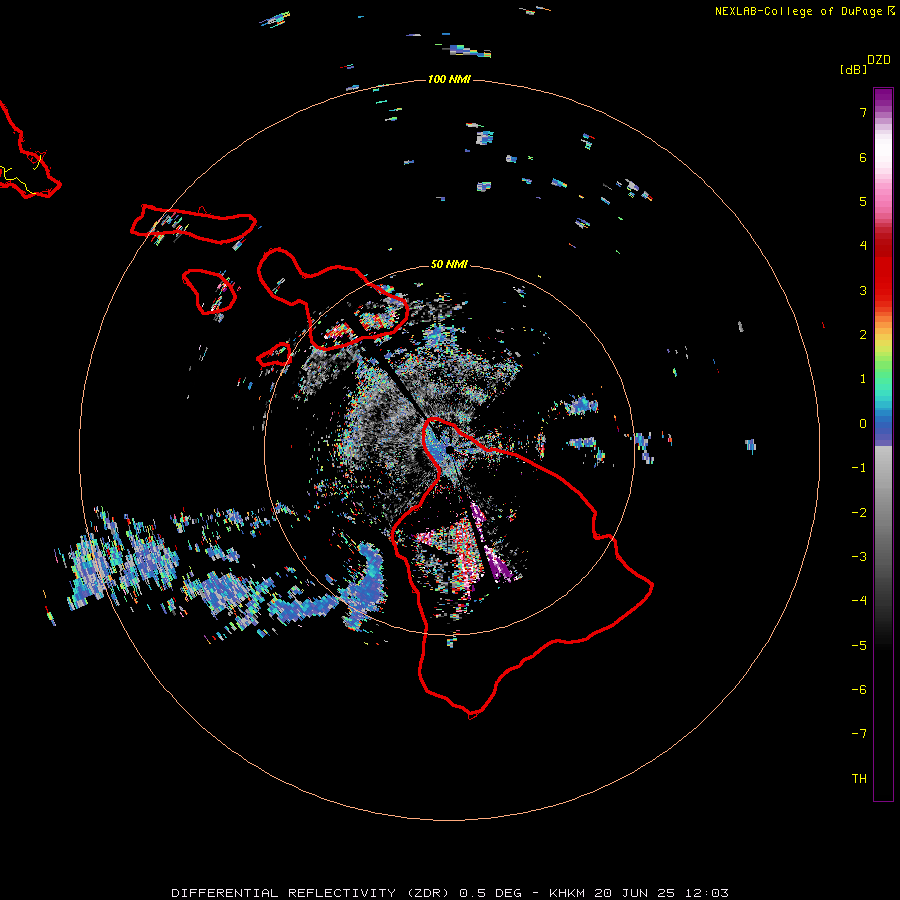Select the 3 value on the color scale

pos(863,290)
